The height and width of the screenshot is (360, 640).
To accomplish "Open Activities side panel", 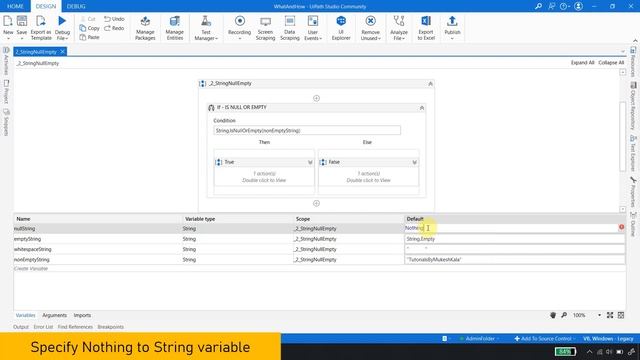I will [6, 61].
